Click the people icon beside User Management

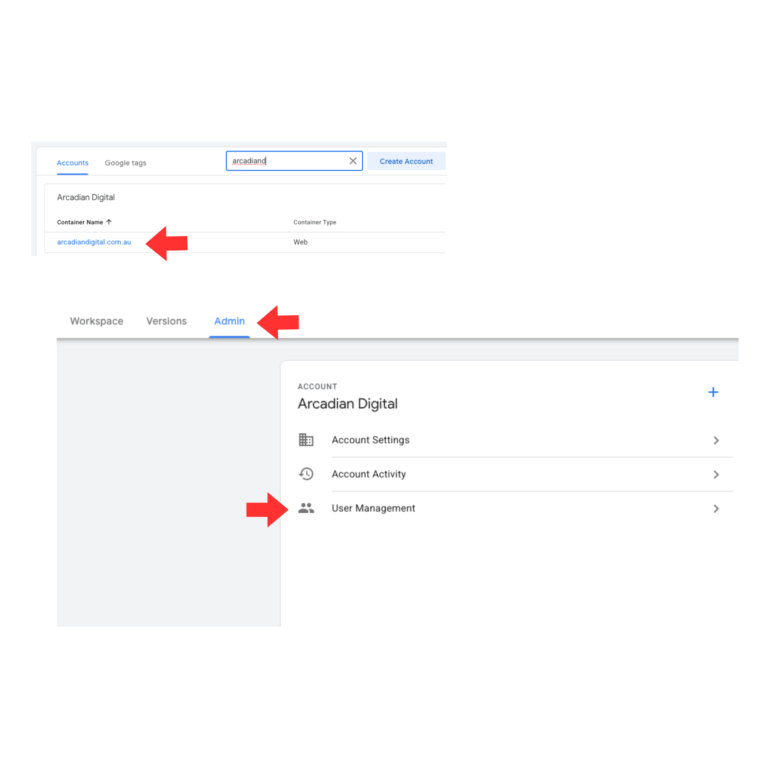[306, 508]
